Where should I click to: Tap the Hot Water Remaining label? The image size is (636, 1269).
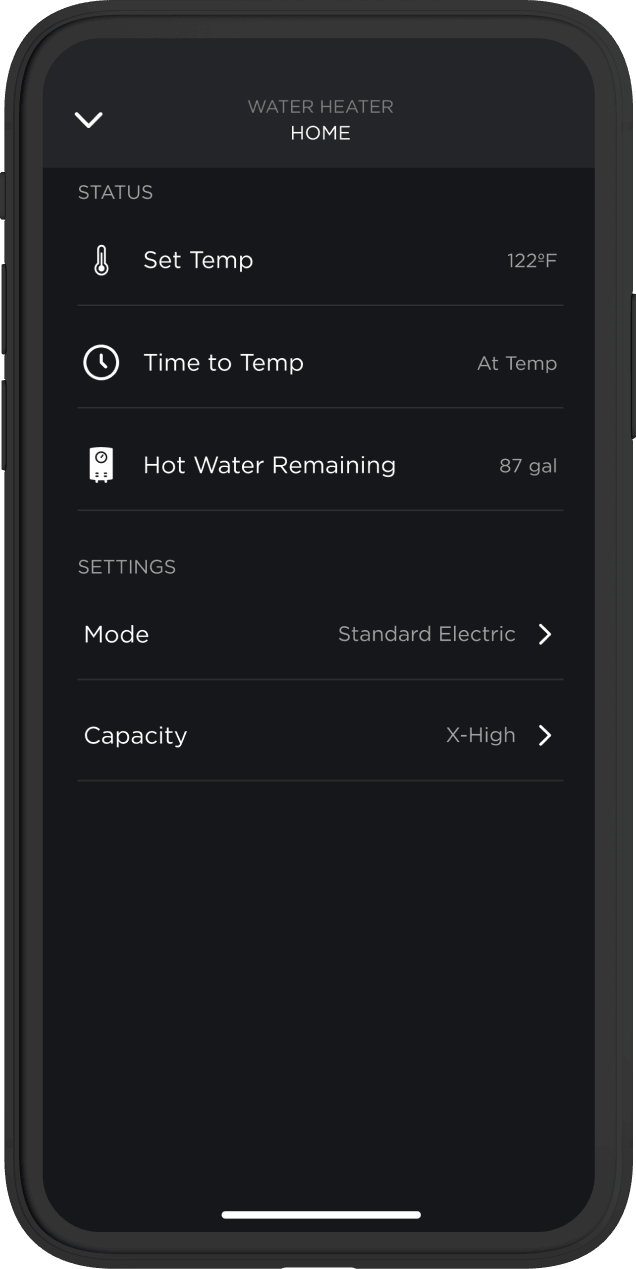click(x=269, y=465)
